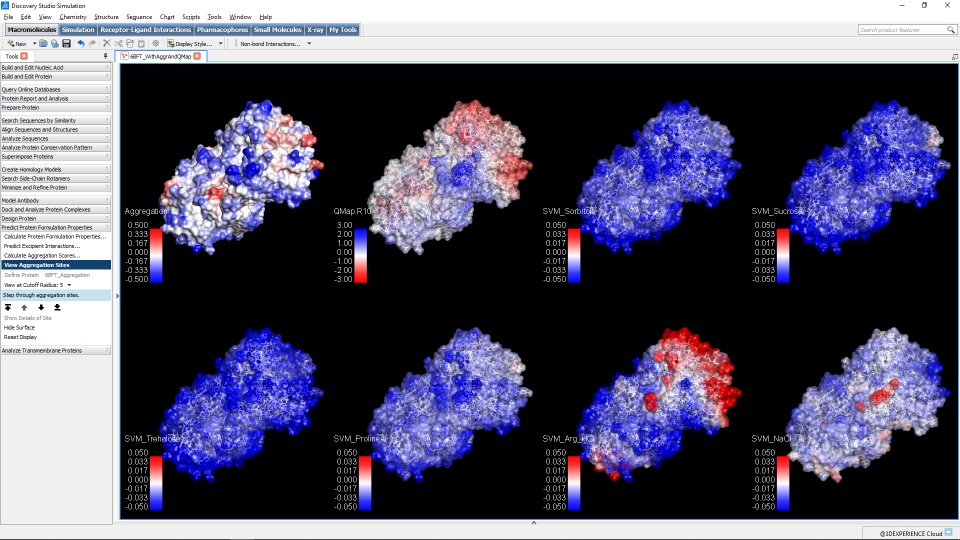The height and width of the screenshot is (540, 960).
Task: Click the Delete X icon
Action: [x=107, y=43]
